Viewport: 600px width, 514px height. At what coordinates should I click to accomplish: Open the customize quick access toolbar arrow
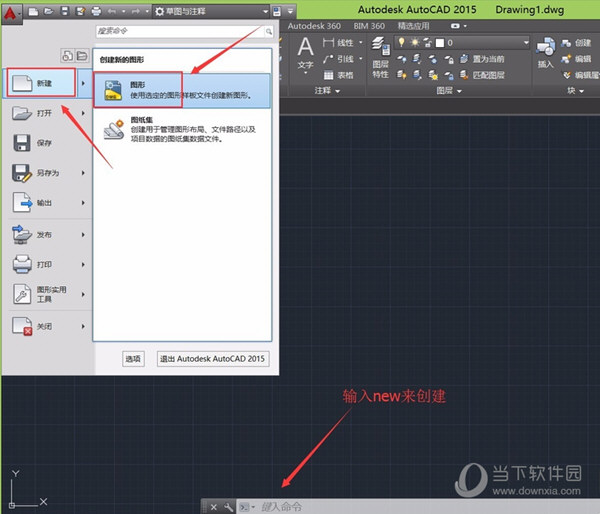point(290,11)
